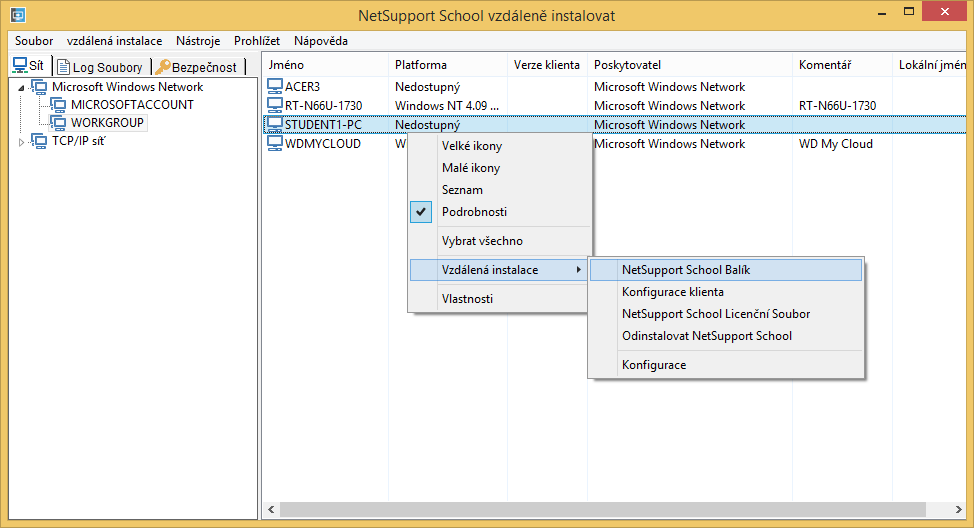The height and width of the screenshot is (528, 974).
Task: Sort by Verze klienta column header
Action: click(547, 65)
